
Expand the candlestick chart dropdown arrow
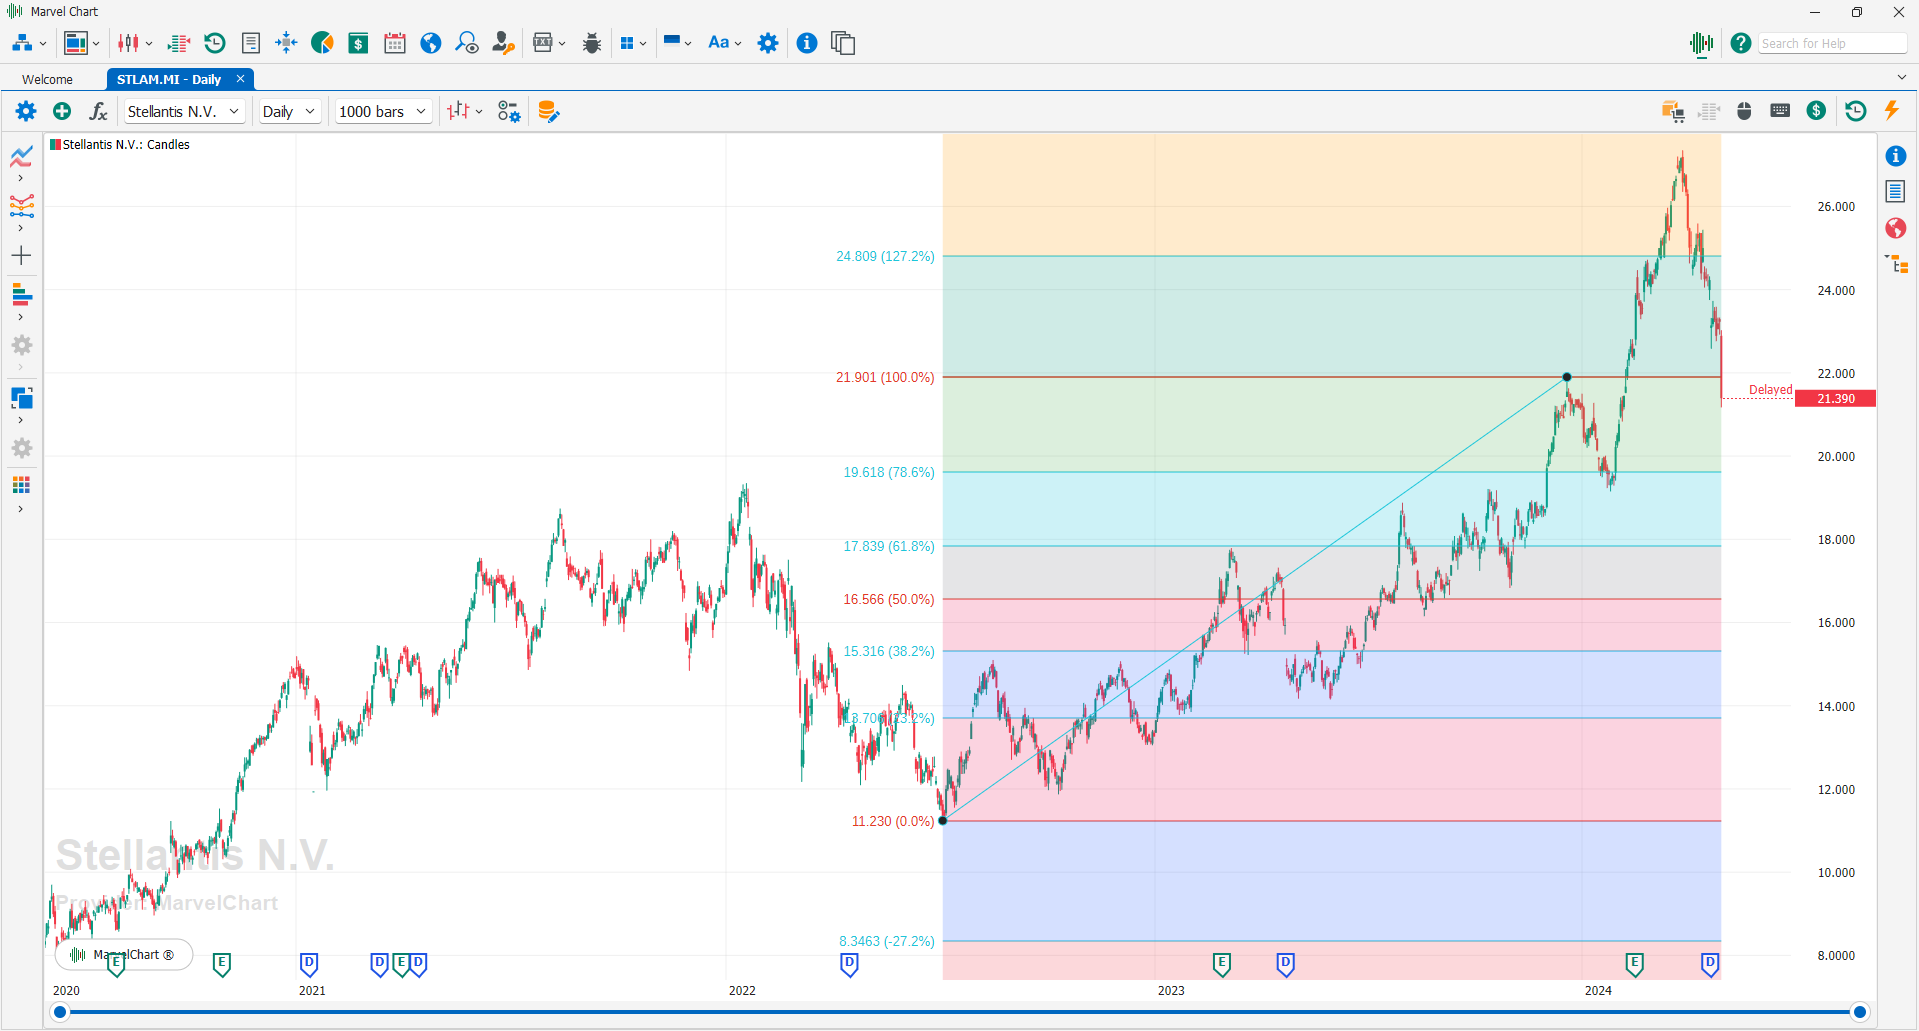click(149, 44)
